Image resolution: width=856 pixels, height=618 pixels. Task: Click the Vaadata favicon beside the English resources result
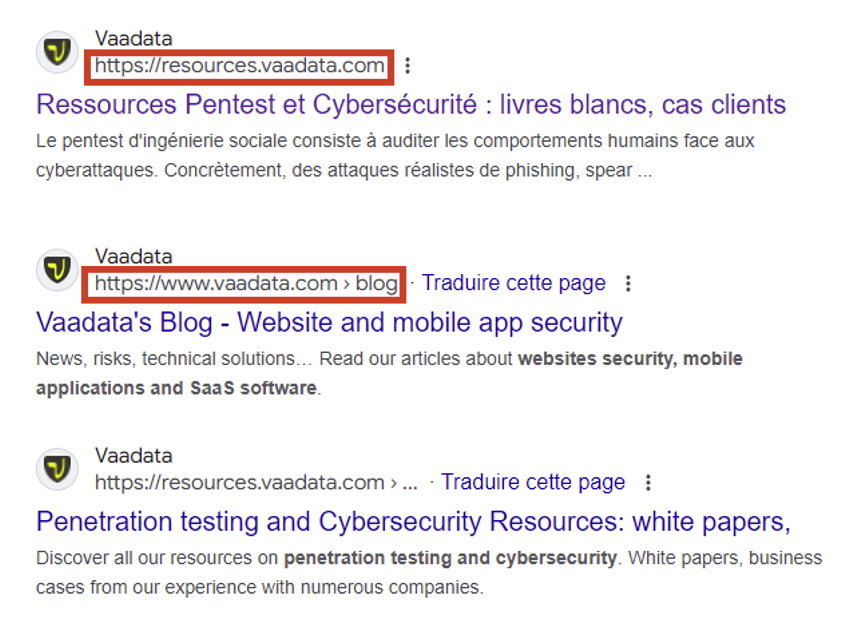point(57,468)
